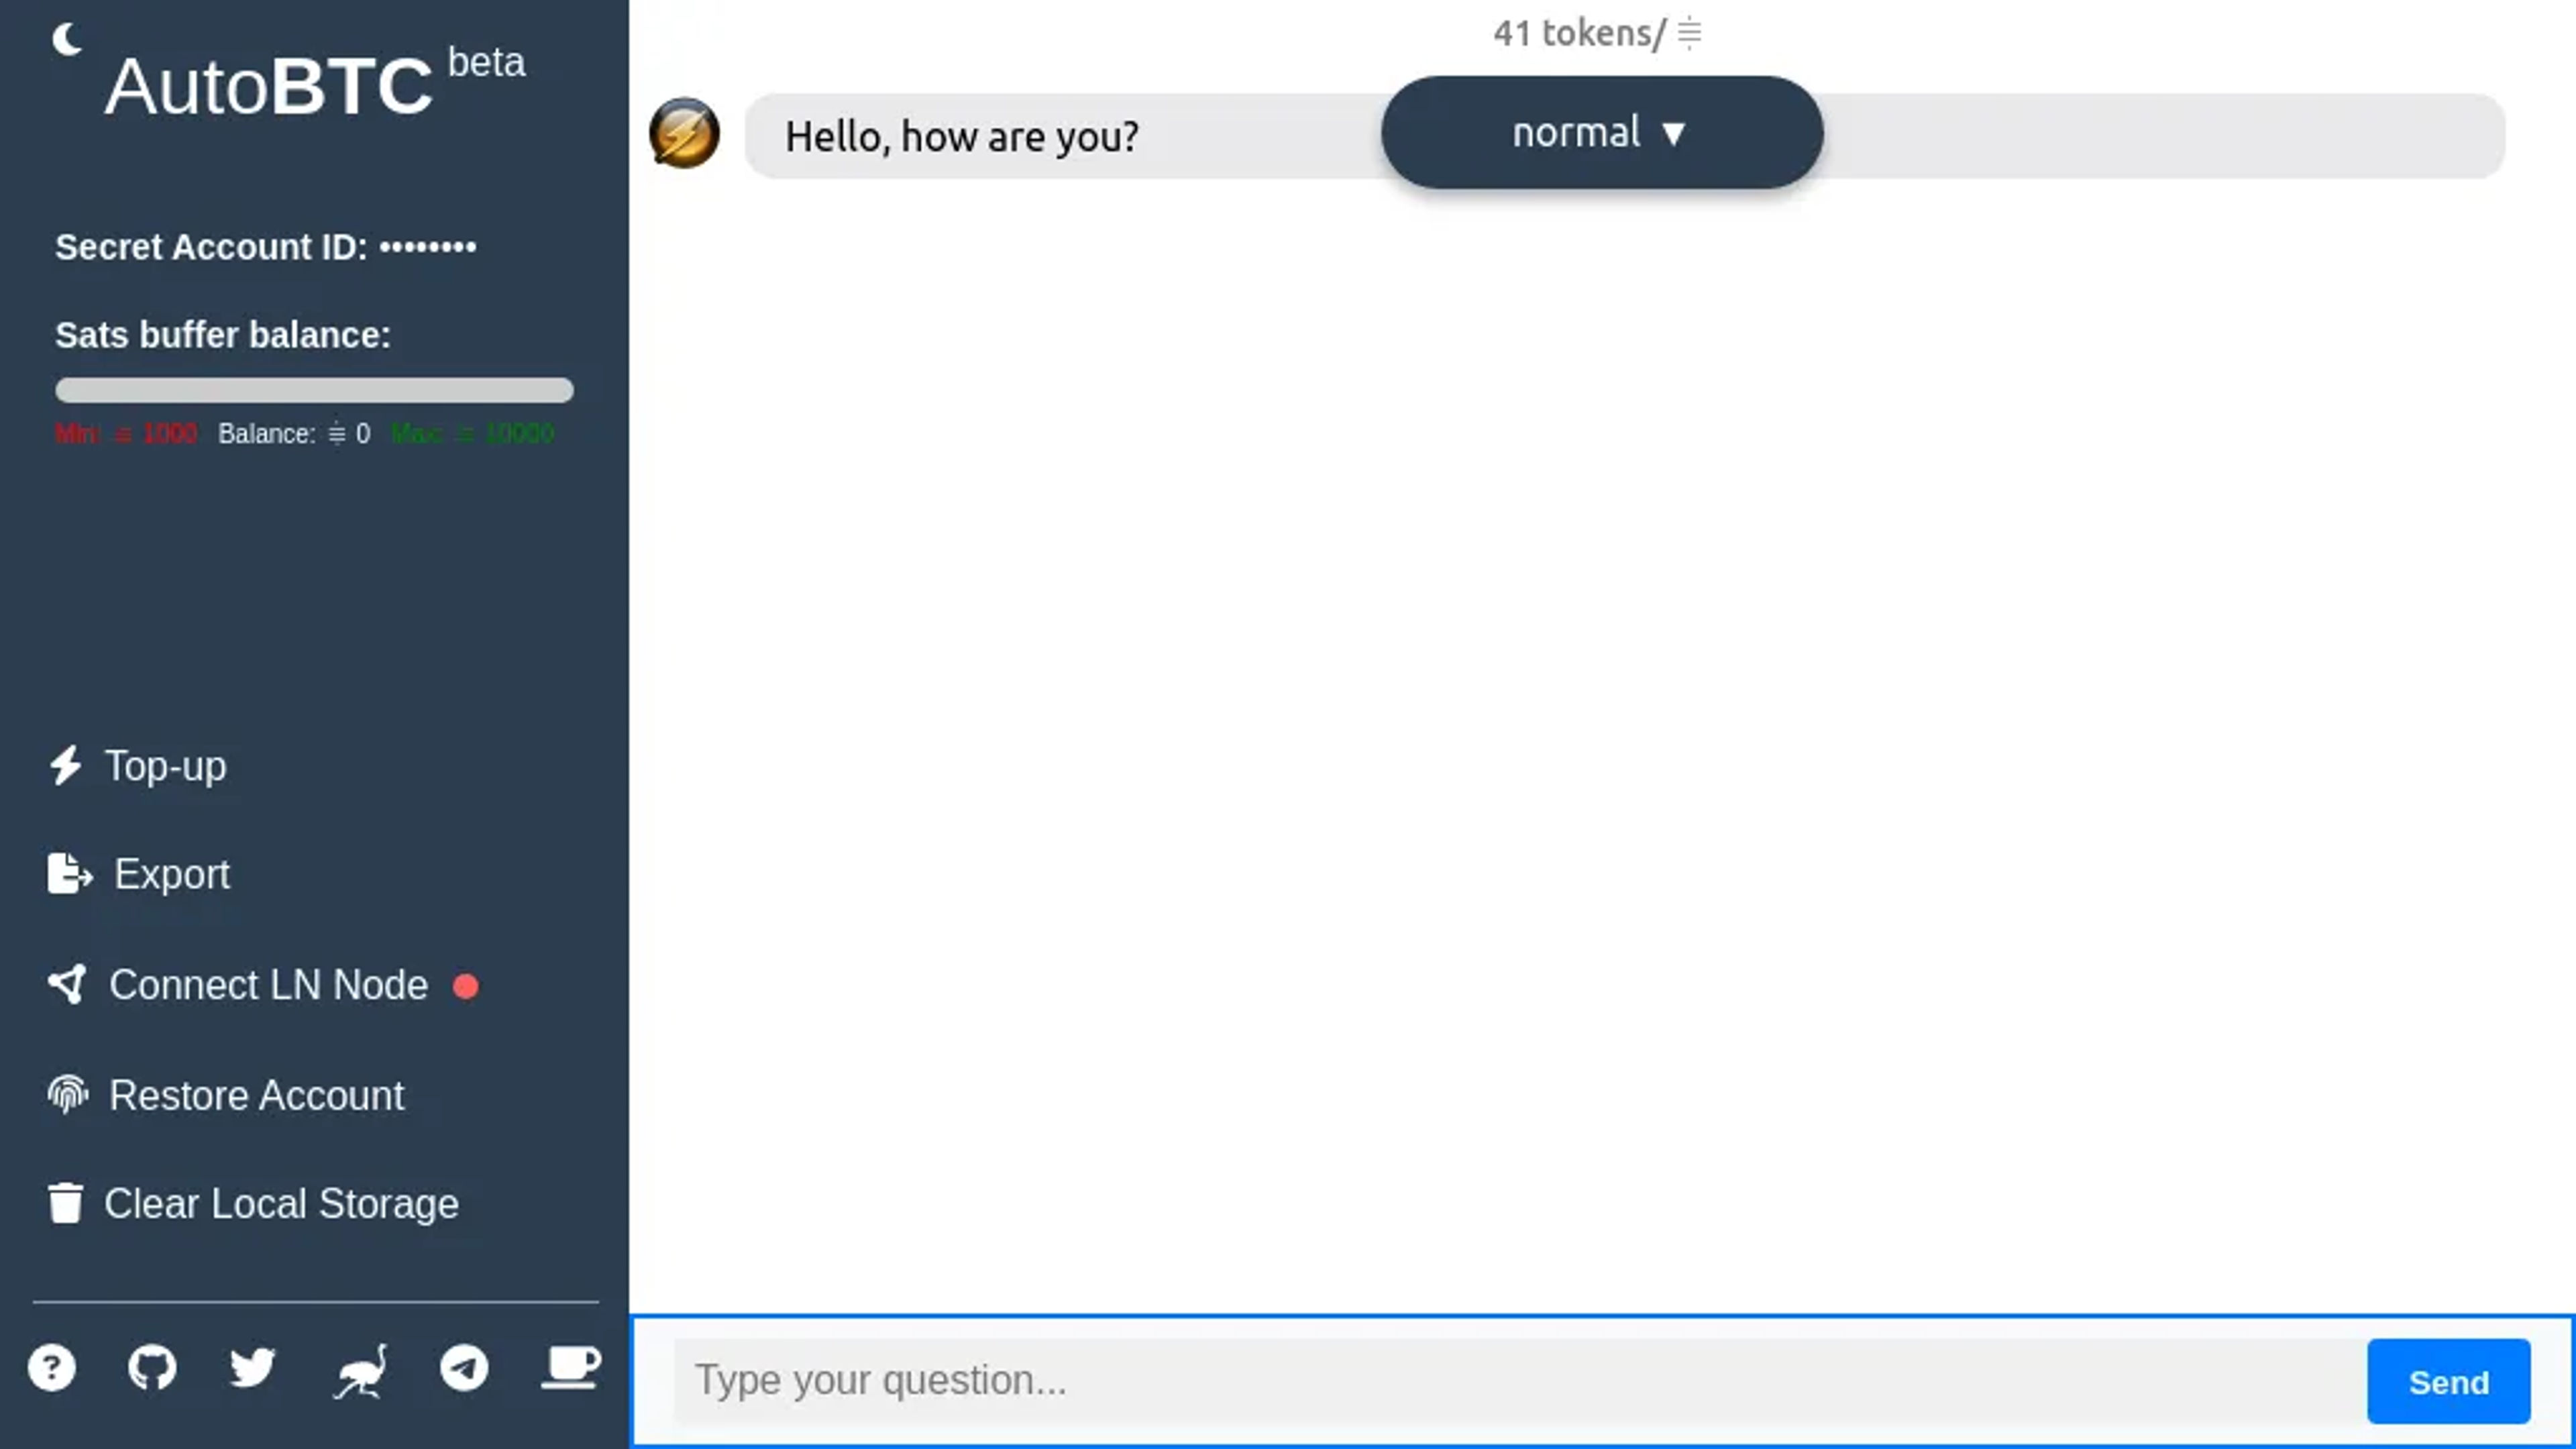
Task: Click the chat avatar emoji icon
Action: 686,136
